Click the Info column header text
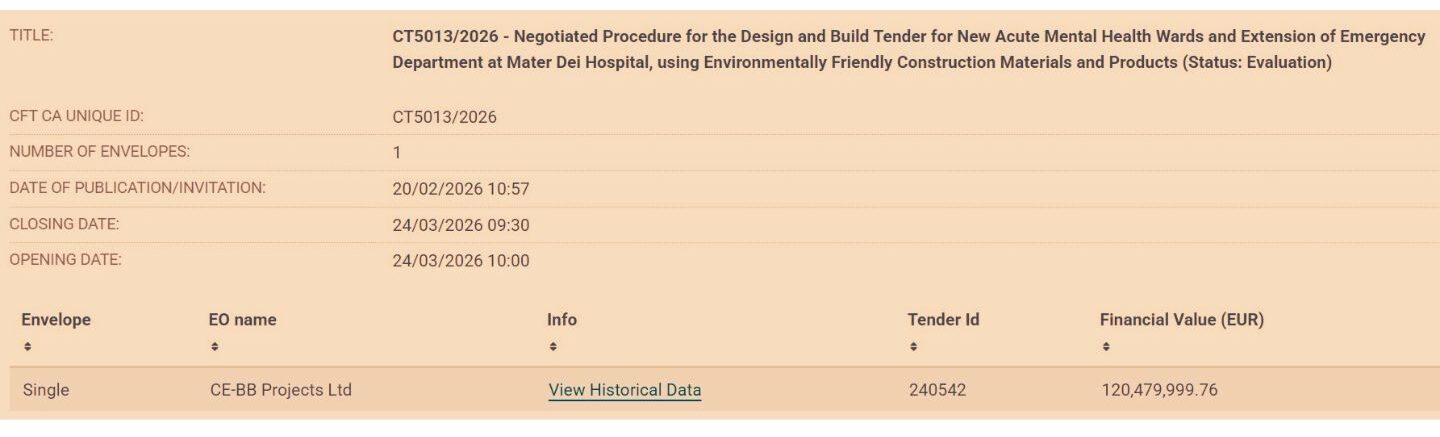Image resolution: width=1440 pixels, height=437 pixels. tap(562, 320)
